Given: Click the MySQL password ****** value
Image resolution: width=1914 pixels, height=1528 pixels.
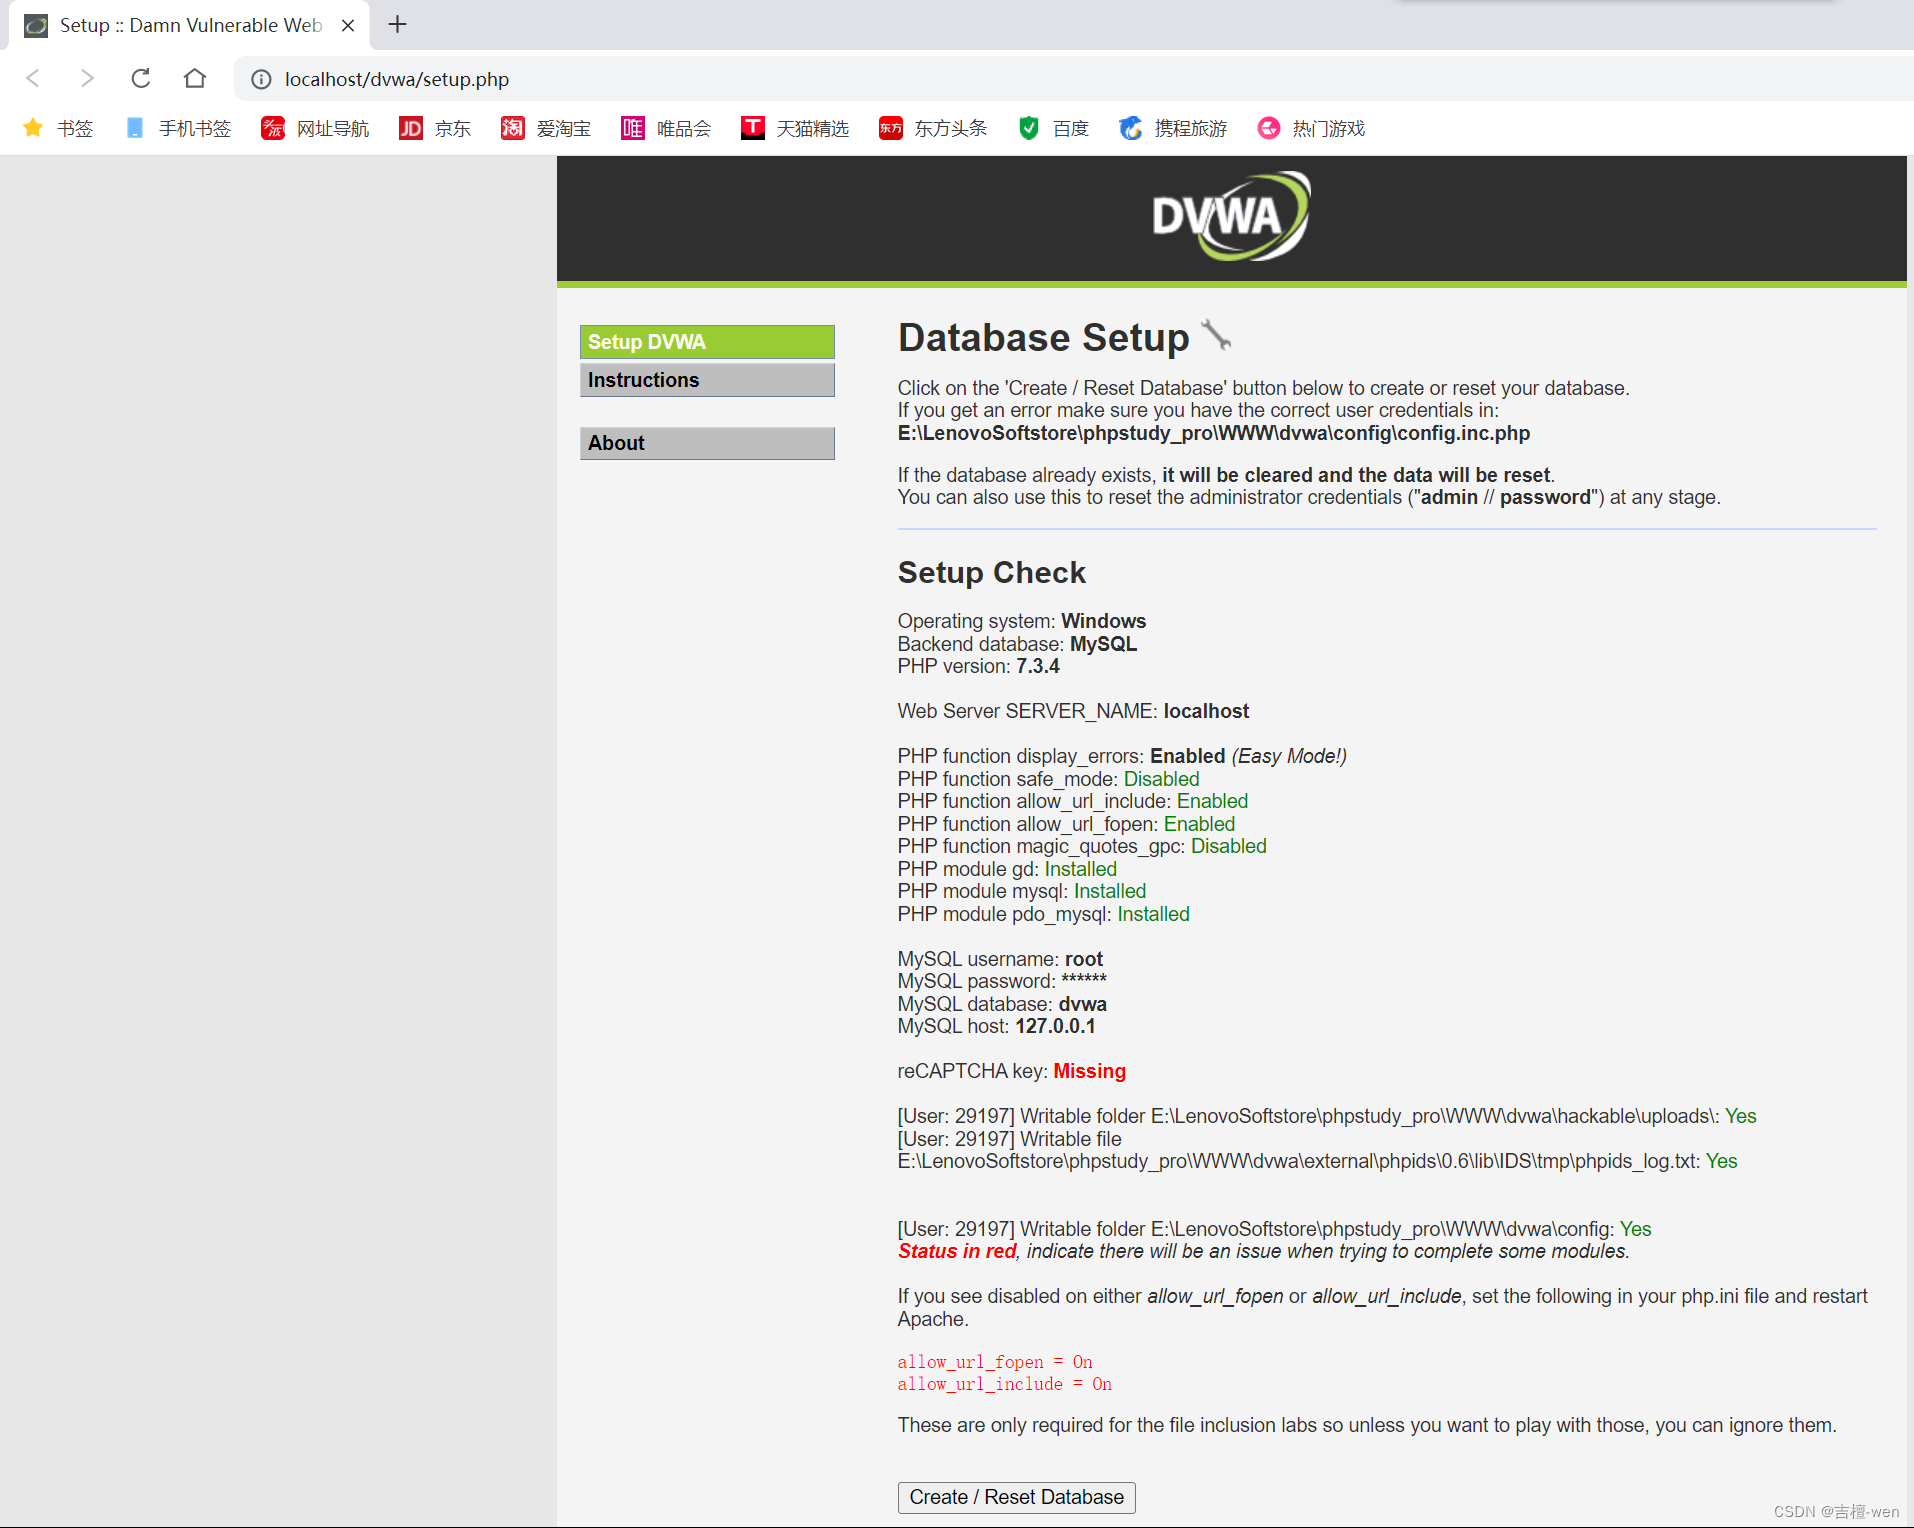Looking at the screenshot, I should pyautogui.click(x=1084, y=981).
